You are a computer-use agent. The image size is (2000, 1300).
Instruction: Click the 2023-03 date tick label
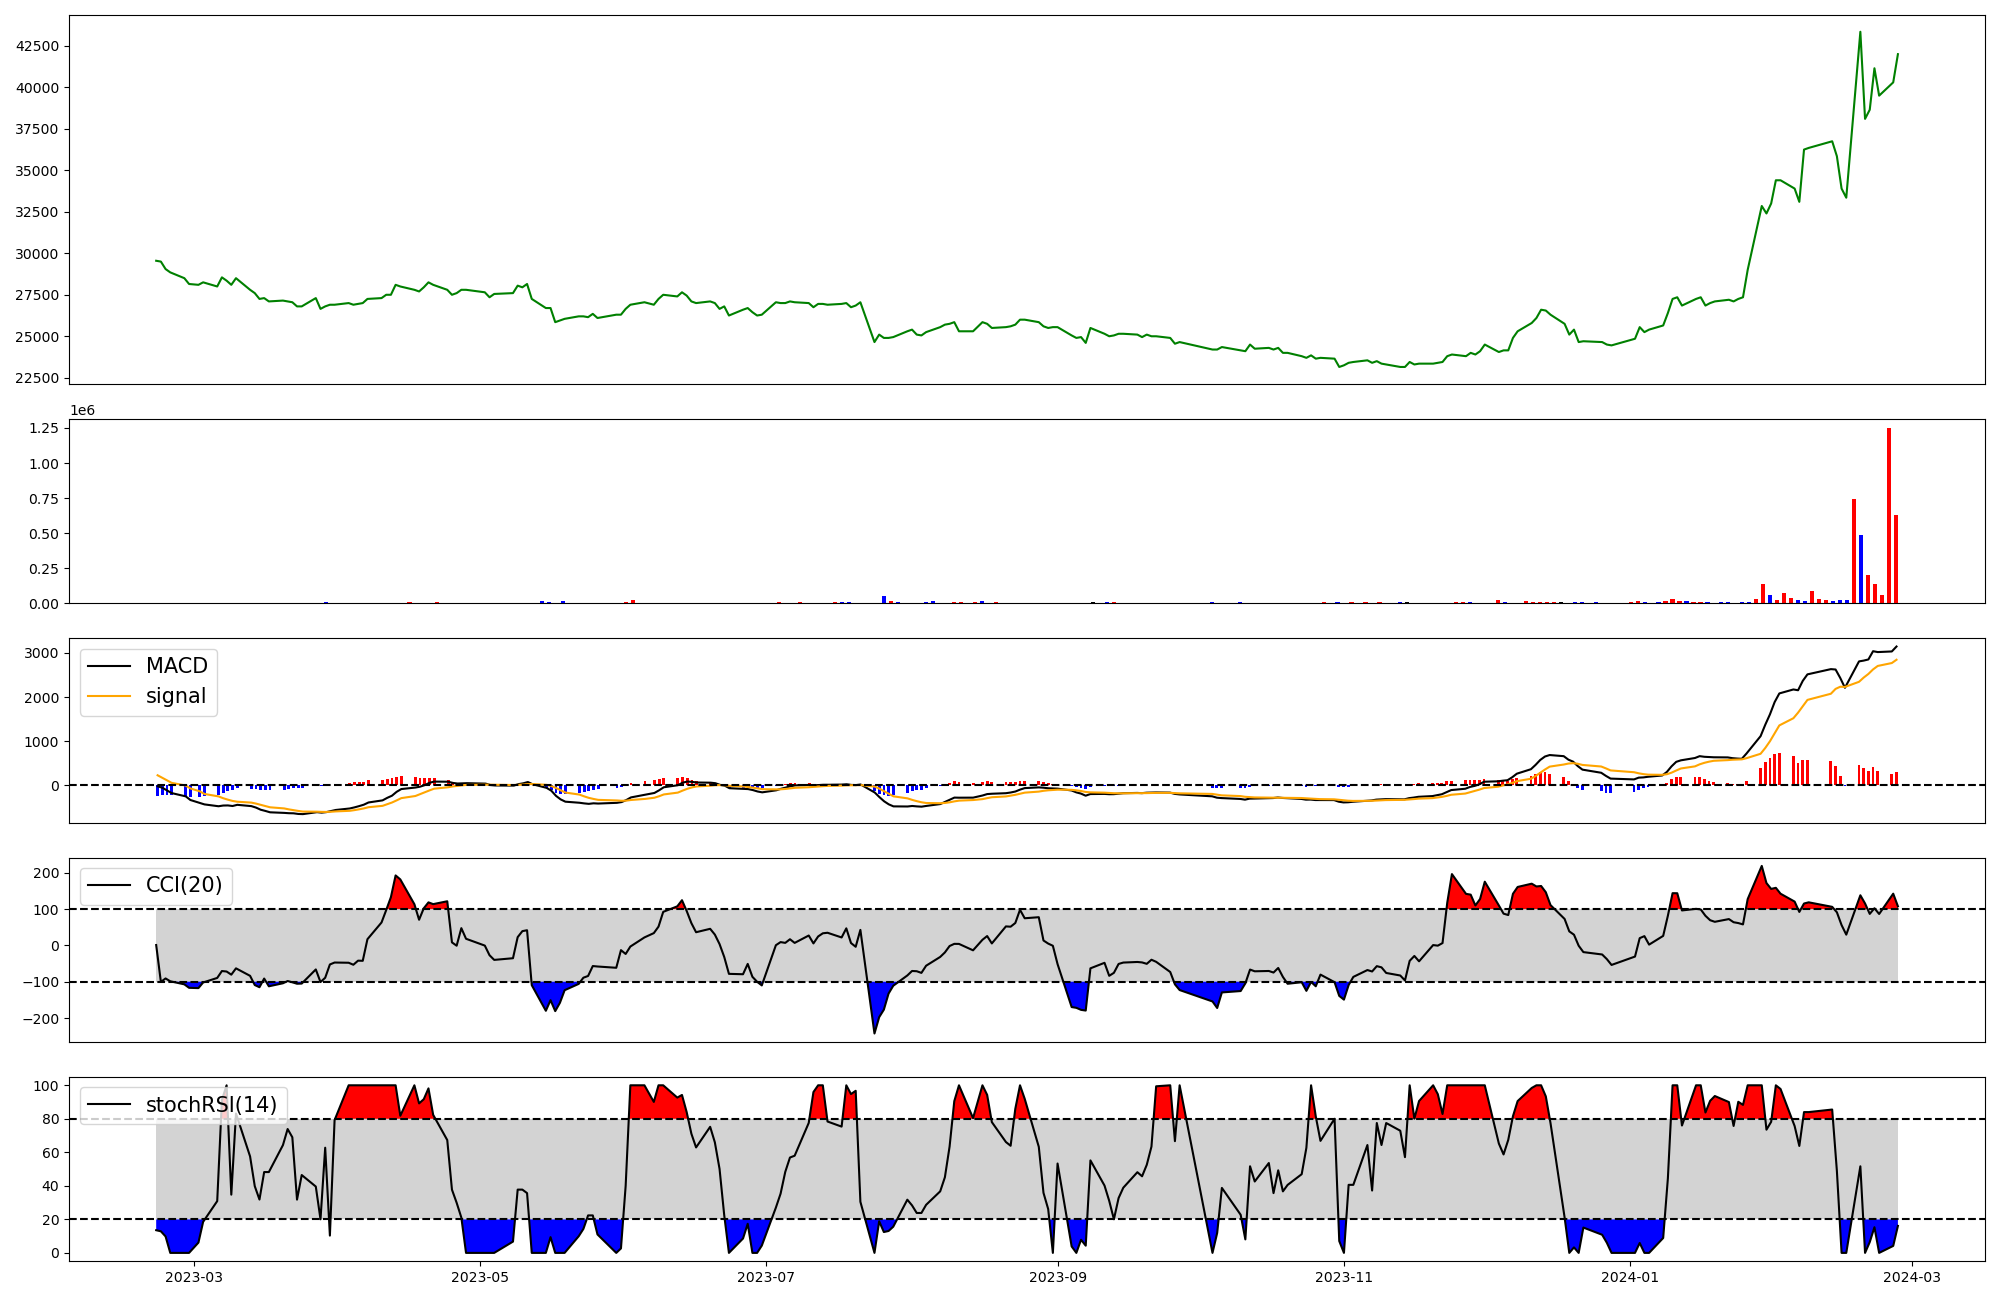click(x=194, y=1277)
